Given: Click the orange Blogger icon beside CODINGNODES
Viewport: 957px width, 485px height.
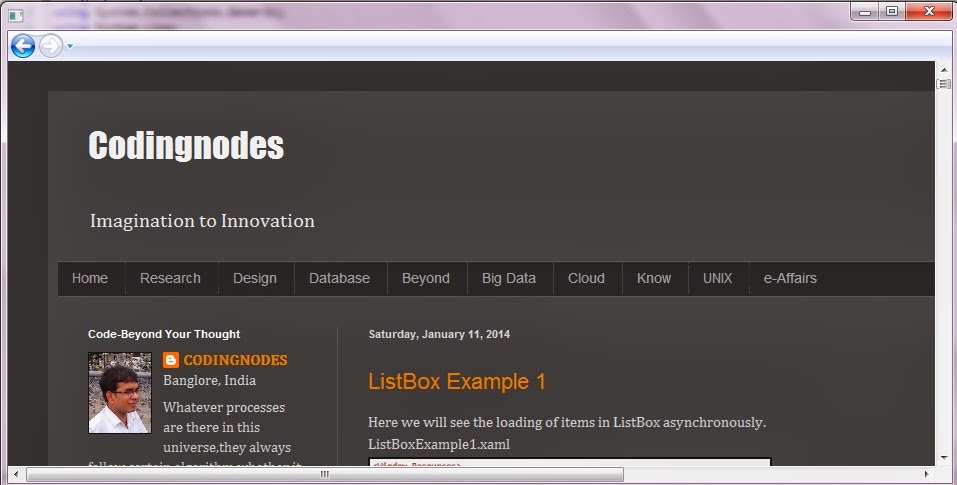Looking at the screenshot, I should [x=171, y=360].
